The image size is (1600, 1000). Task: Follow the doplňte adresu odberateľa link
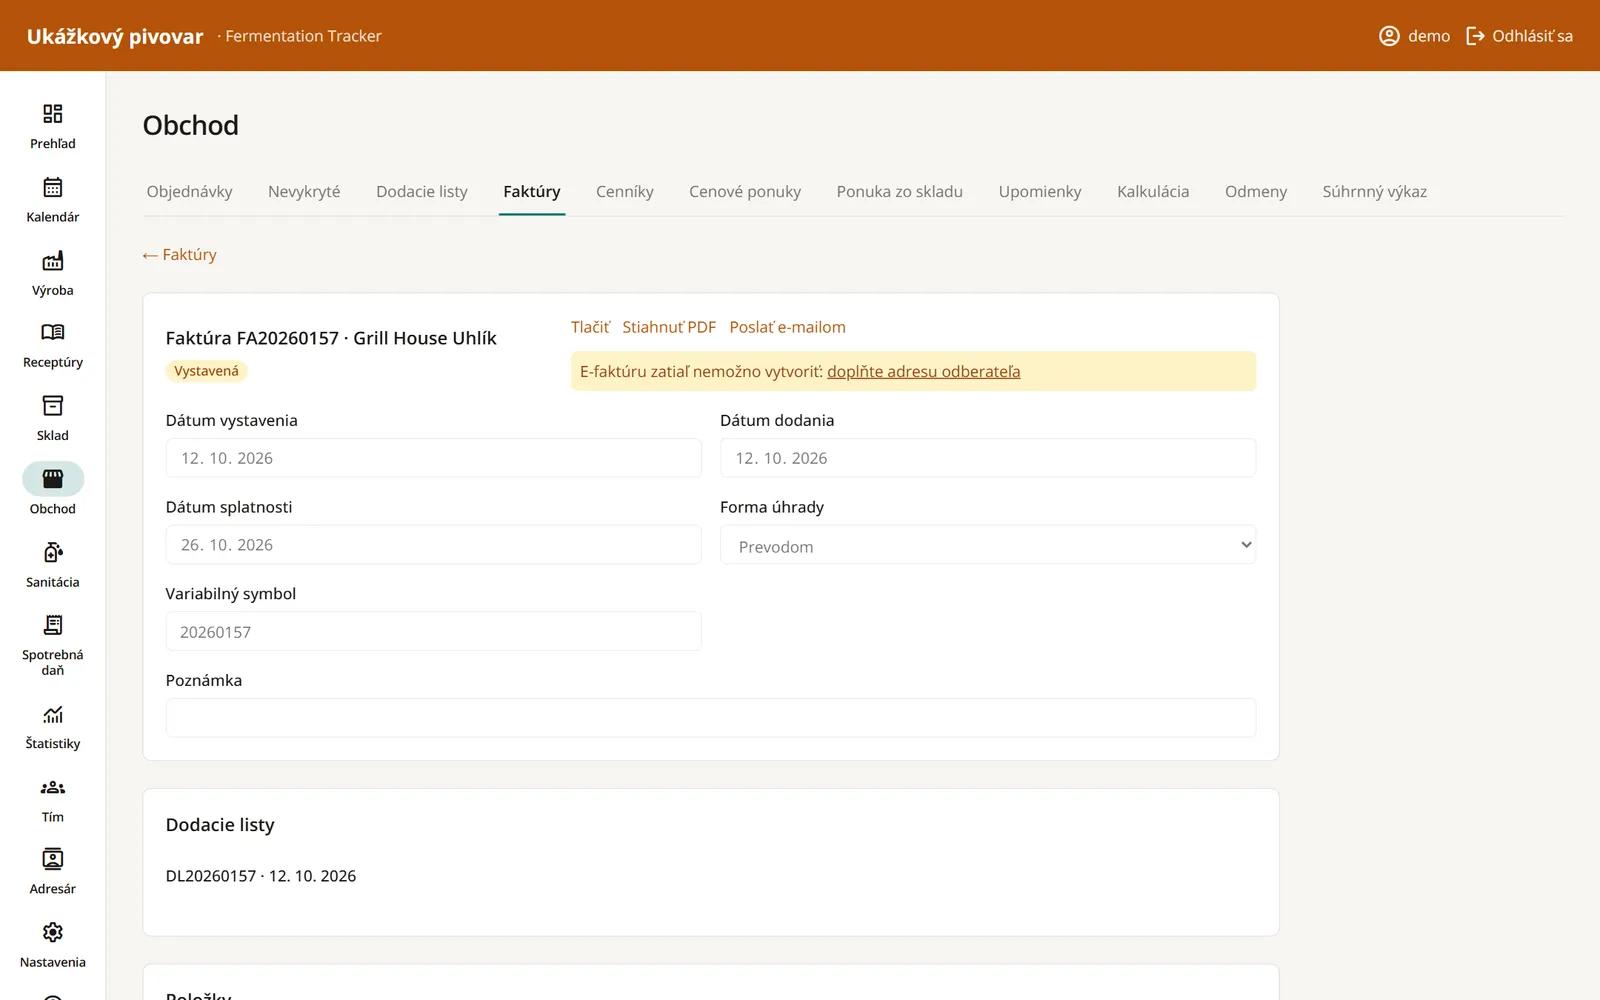click(924, 371)
